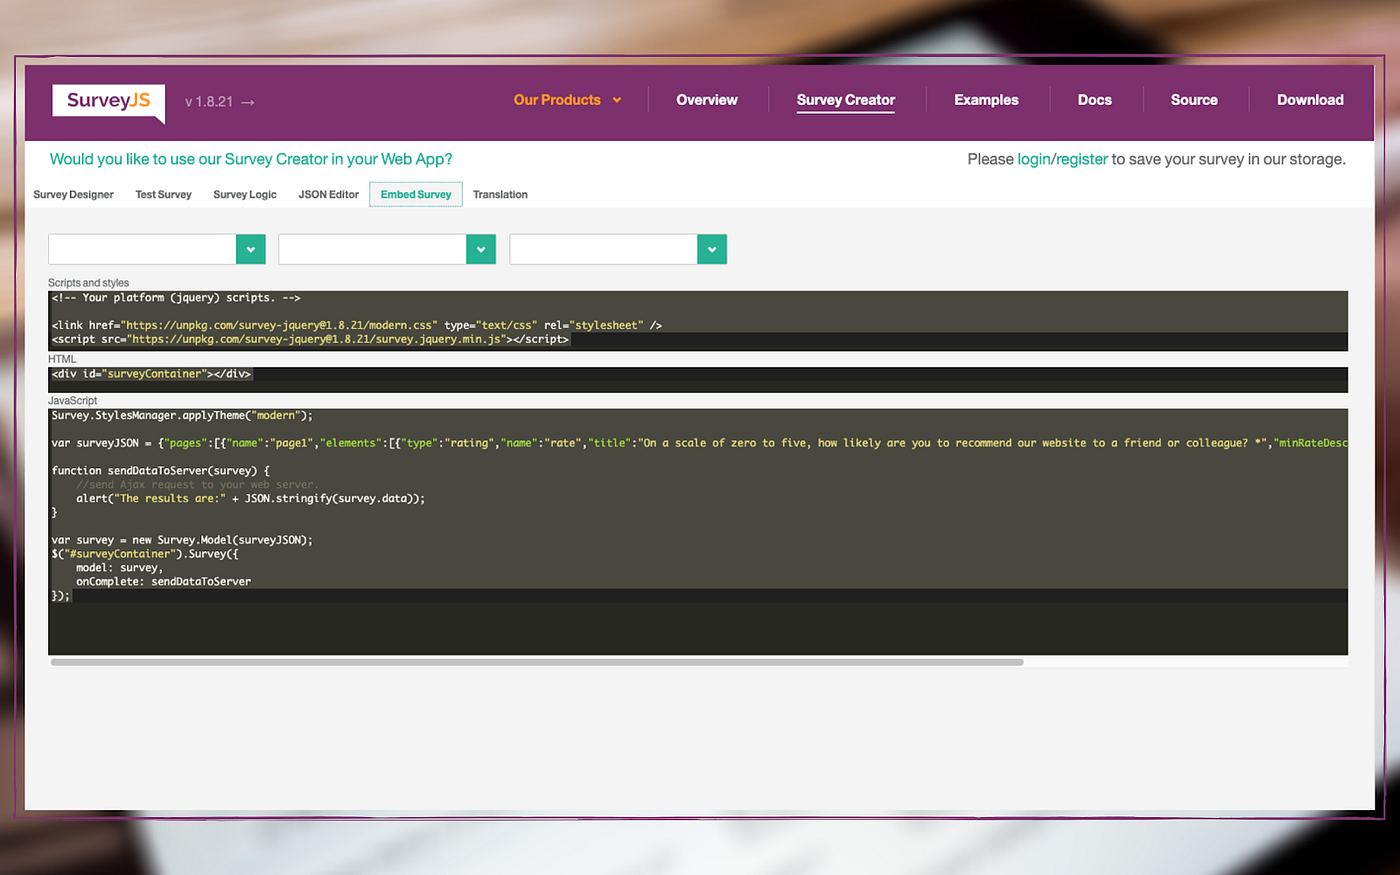Open the Docs page

tap(1095, 100)
